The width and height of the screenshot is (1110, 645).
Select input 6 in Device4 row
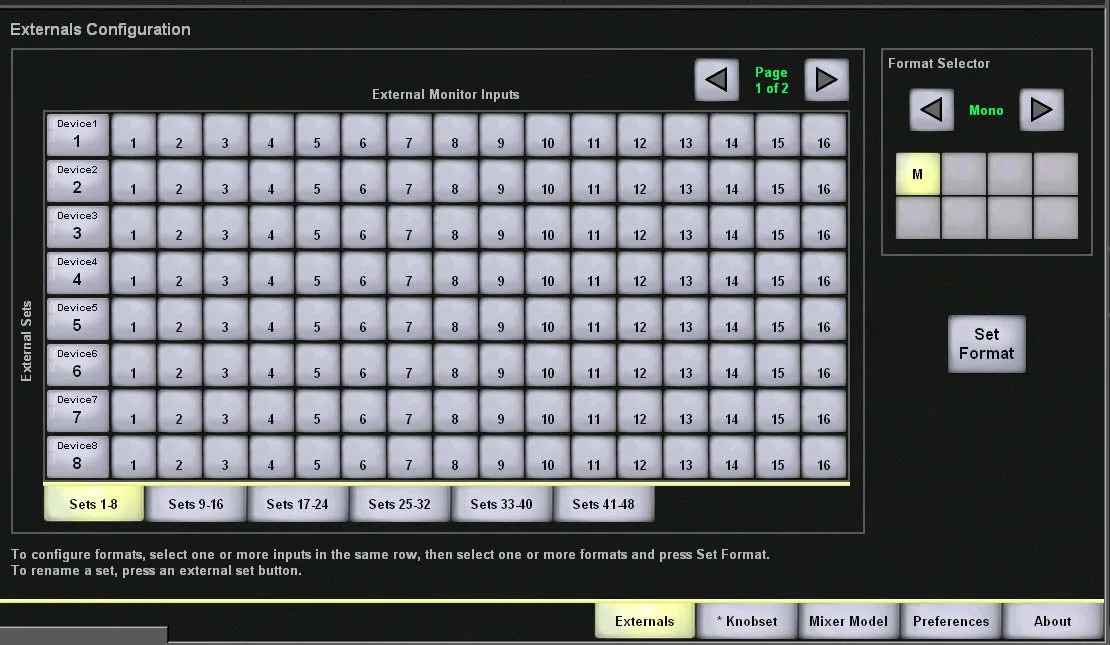363,273
